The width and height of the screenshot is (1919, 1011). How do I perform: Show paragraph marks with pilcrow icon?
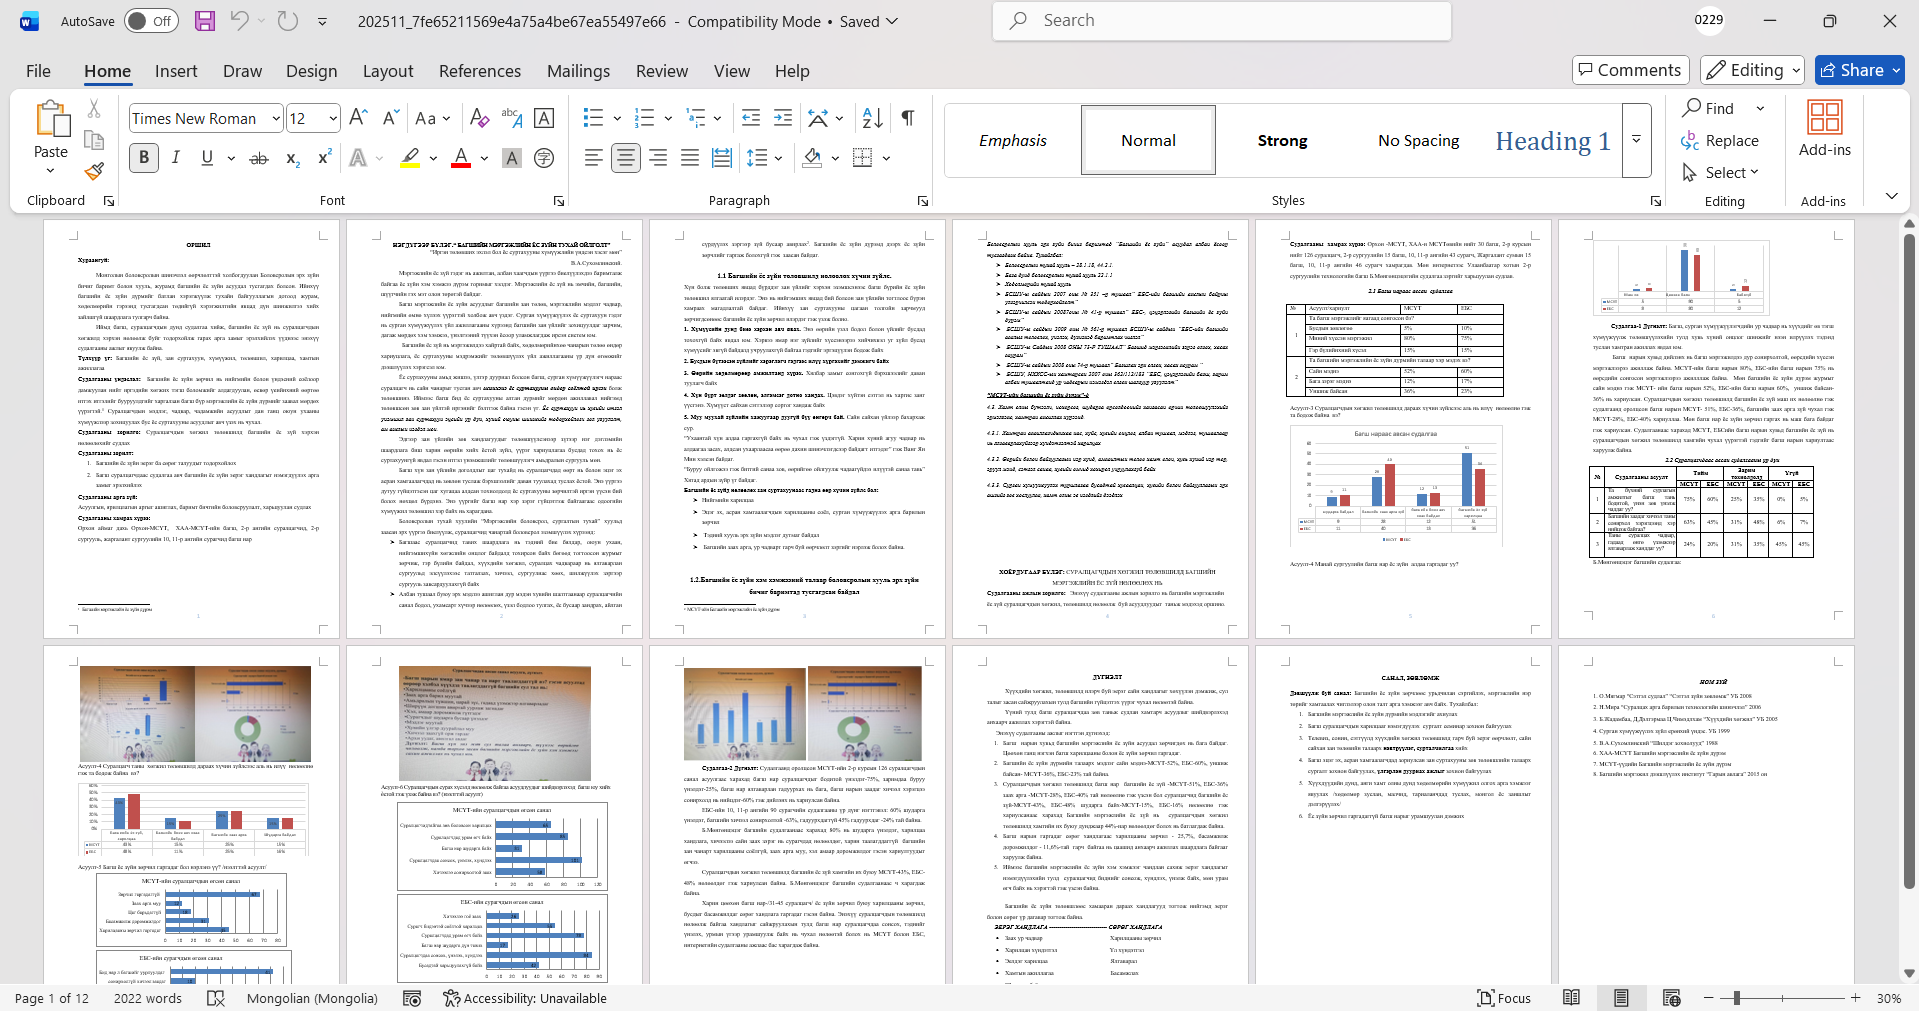(907, 118)
